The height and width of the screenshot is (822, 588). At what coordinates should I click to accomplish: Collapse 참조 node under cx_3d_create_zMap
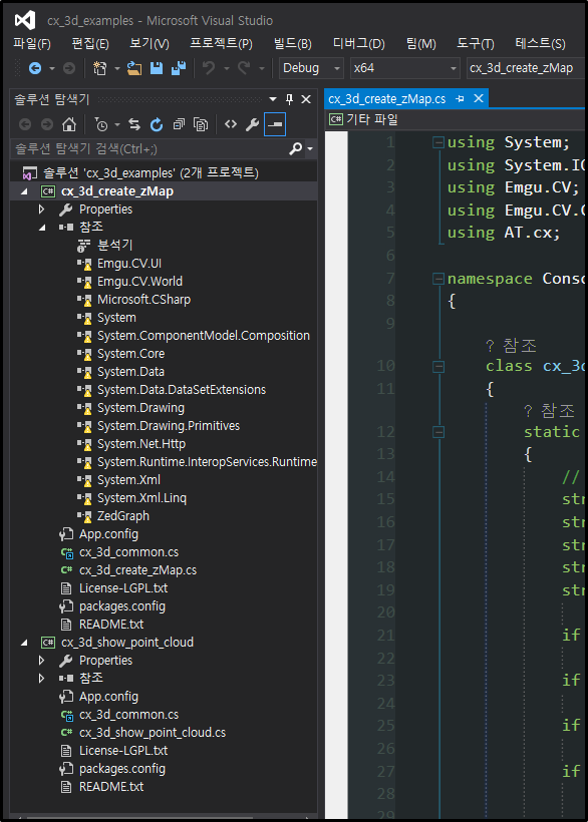pos(42,228)
